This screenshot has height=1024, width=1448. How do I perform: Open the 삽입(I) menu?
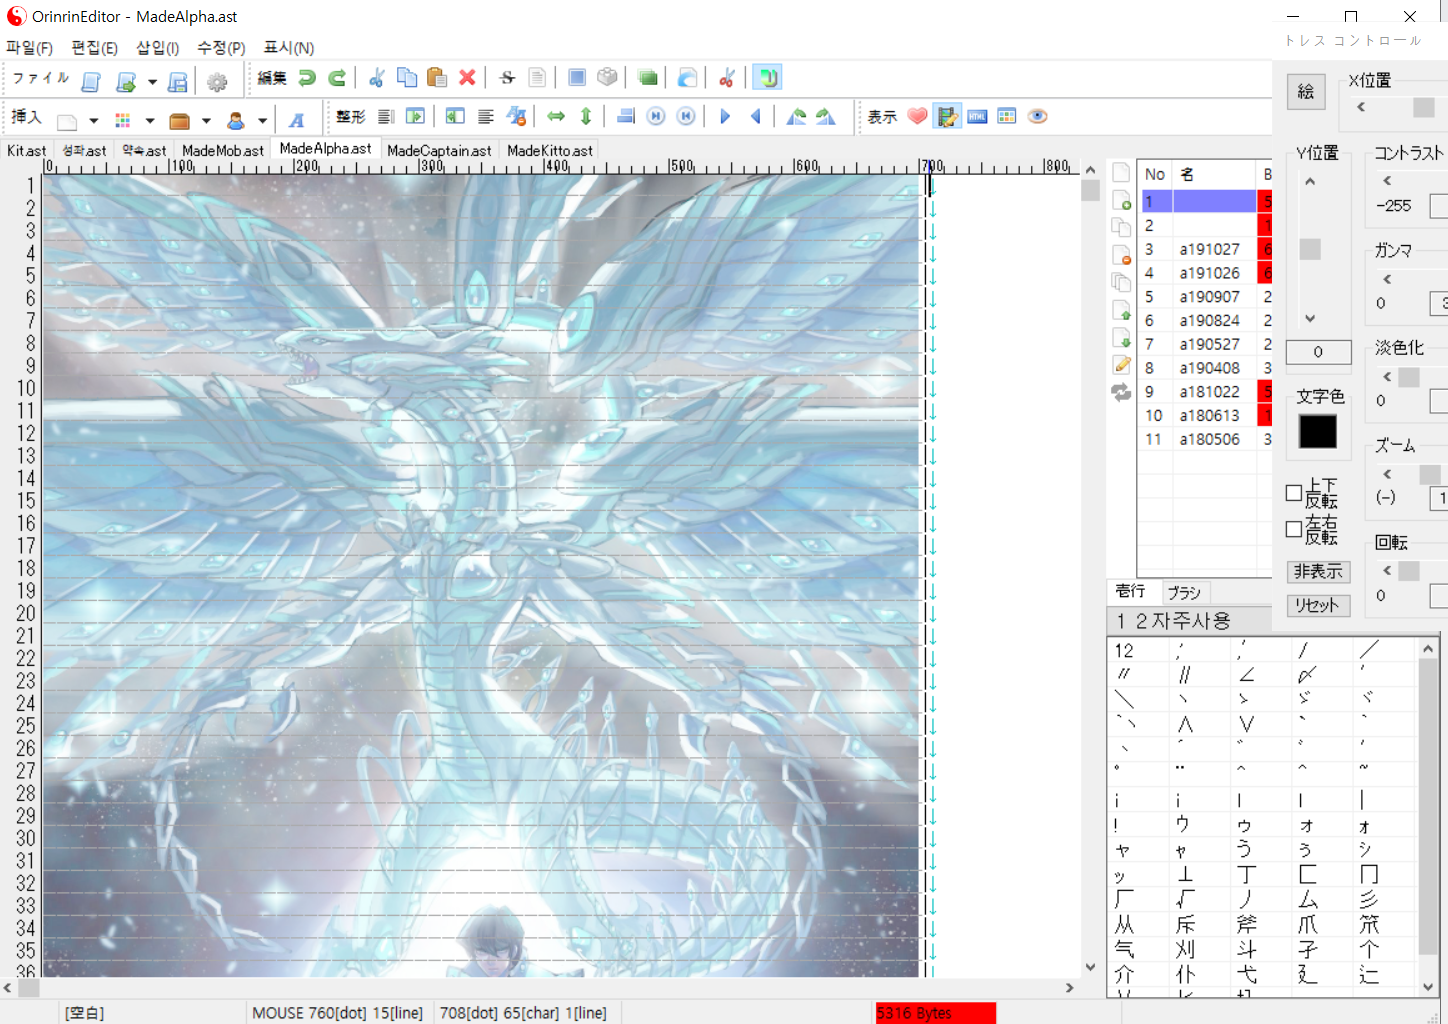coord(158,47)
